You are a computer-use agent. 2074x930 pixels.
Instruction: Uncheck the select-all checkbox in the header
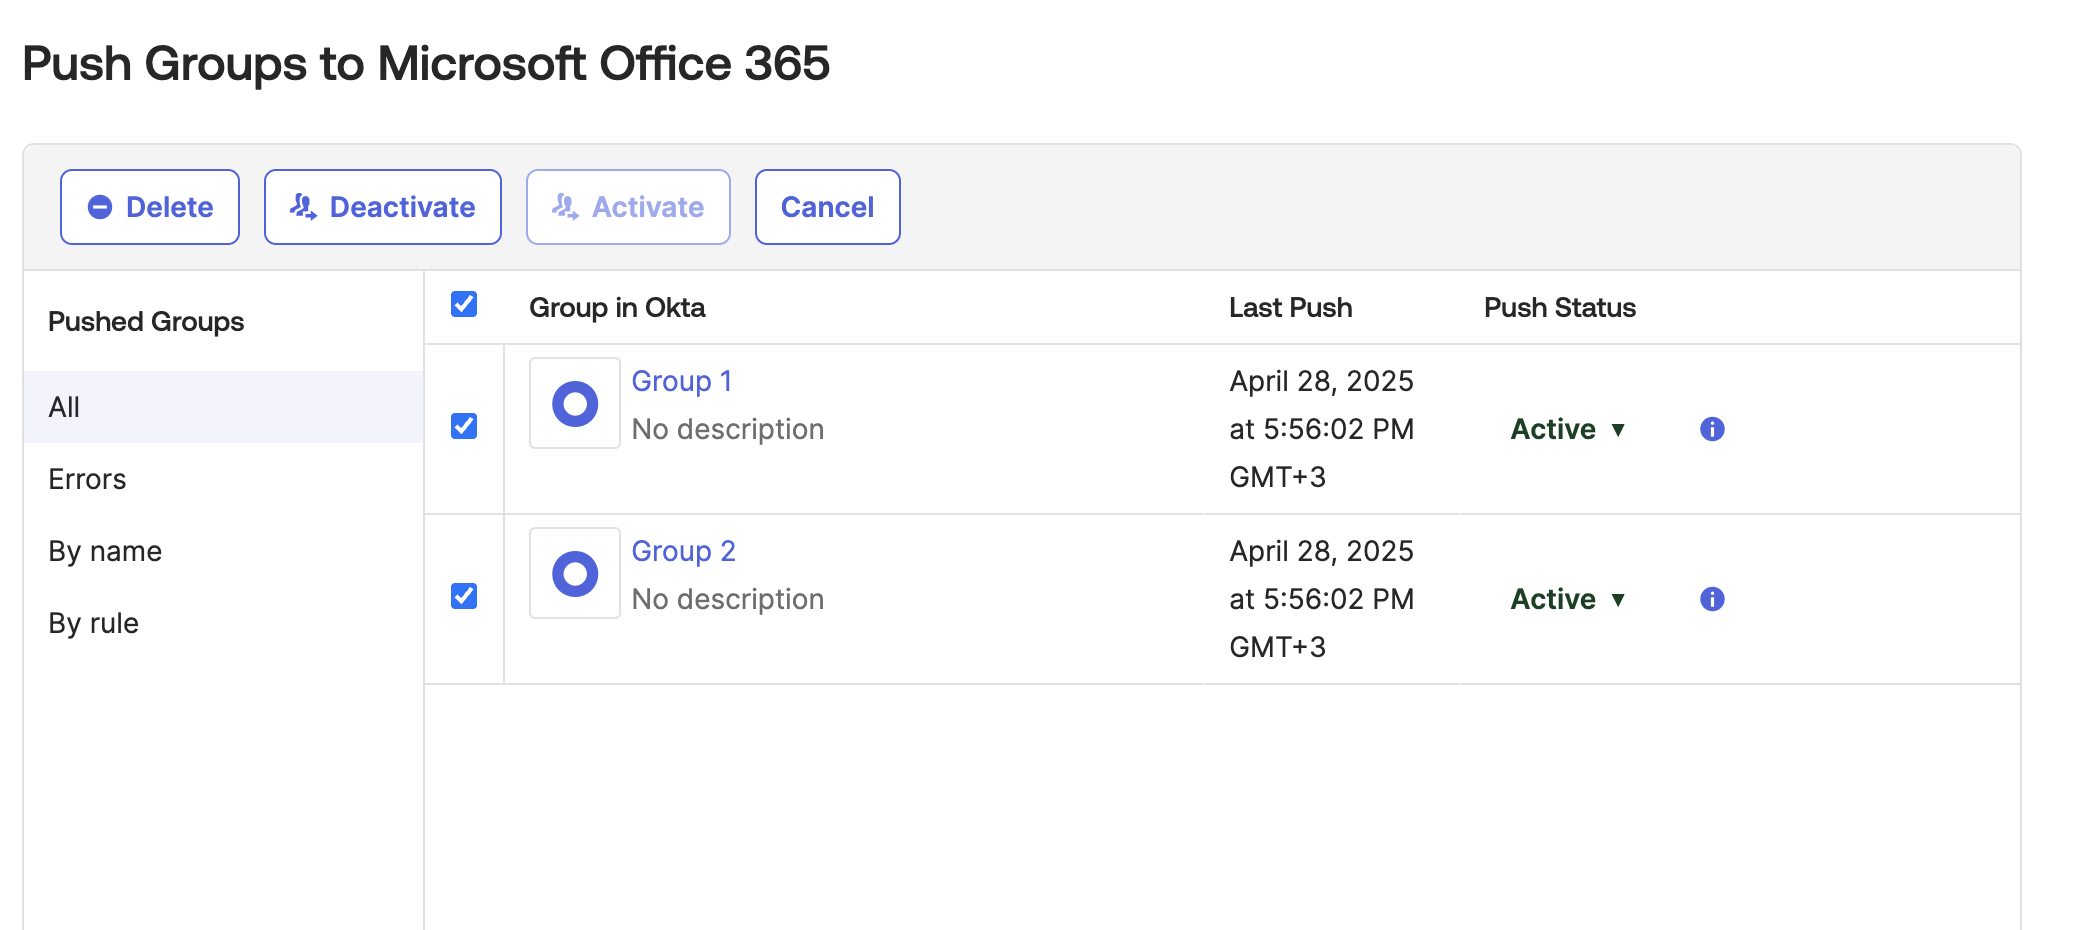(x=463, y=304)
